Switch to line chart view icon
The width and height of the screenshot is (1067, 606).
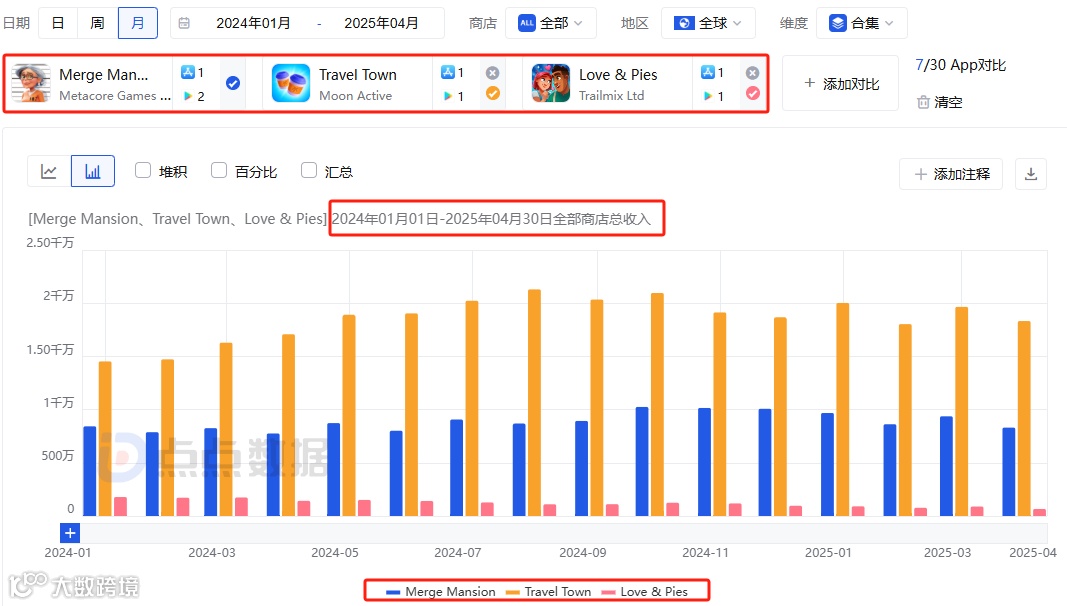[49, 171]
